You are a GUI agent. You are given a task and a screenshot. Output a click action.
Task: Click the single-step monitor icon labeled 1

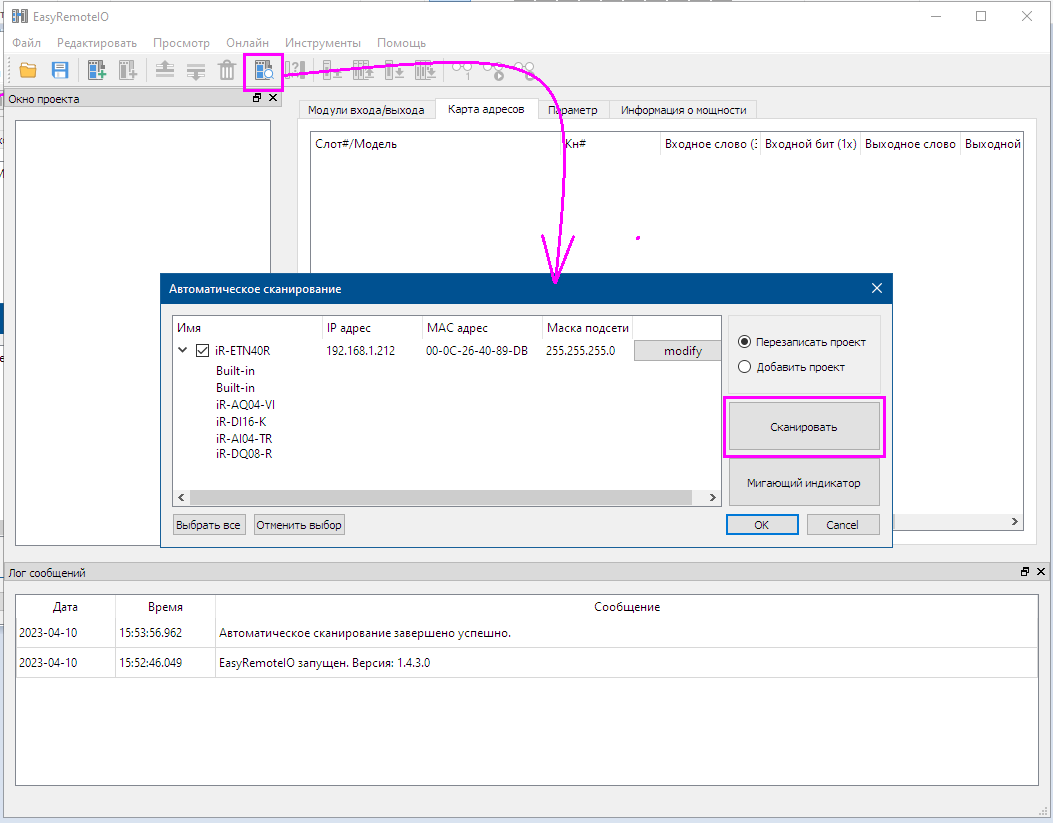(463, 70)
